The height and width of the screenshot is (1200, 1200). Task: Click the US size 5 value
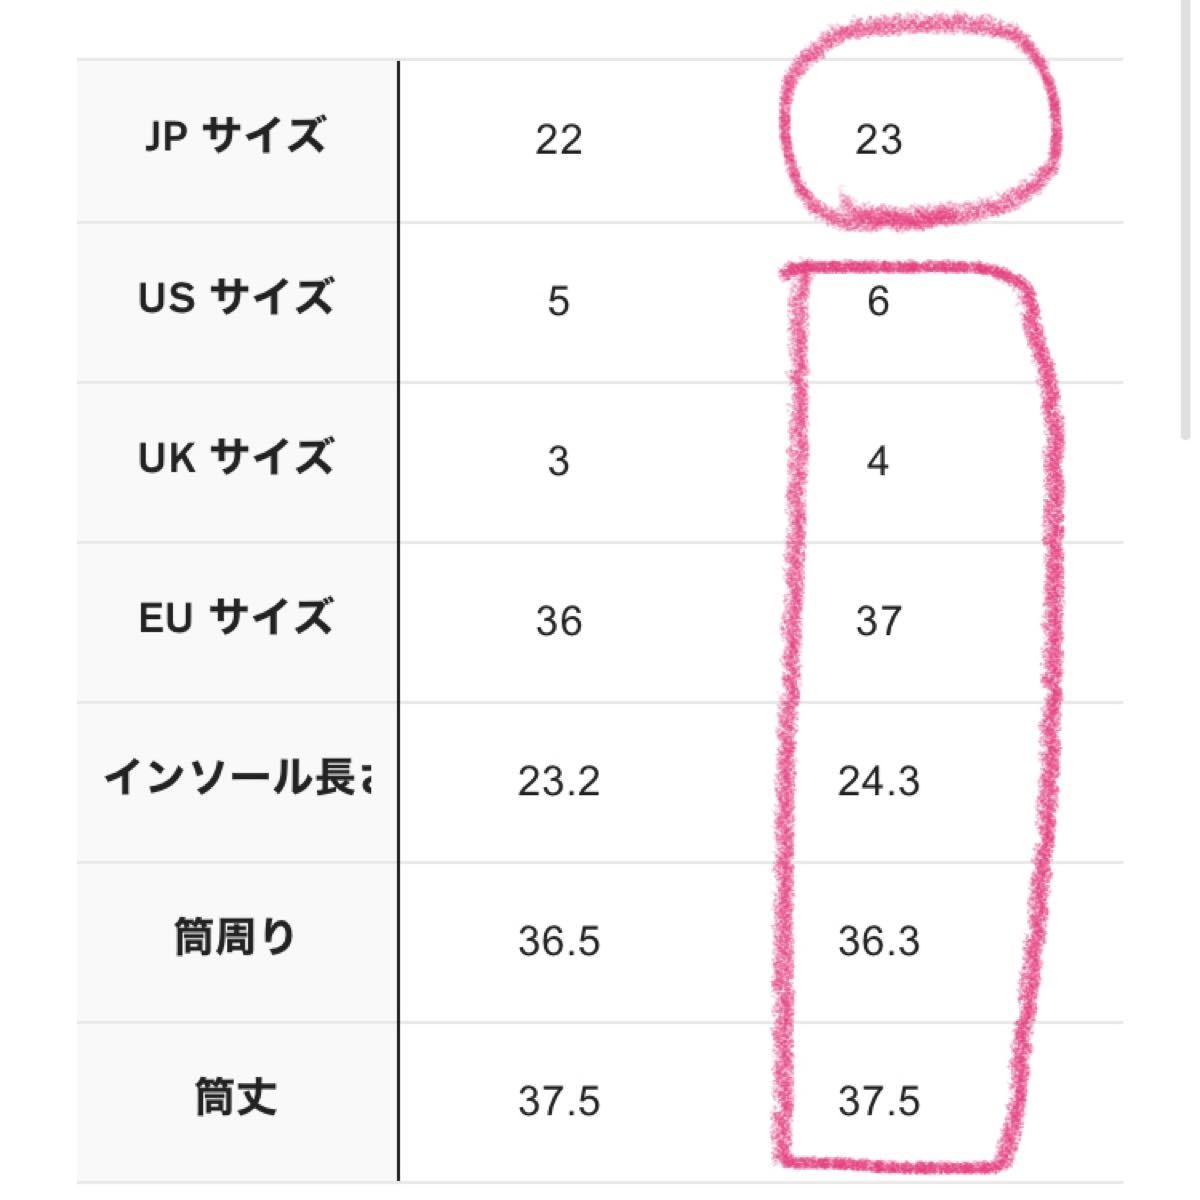[558, 301]
